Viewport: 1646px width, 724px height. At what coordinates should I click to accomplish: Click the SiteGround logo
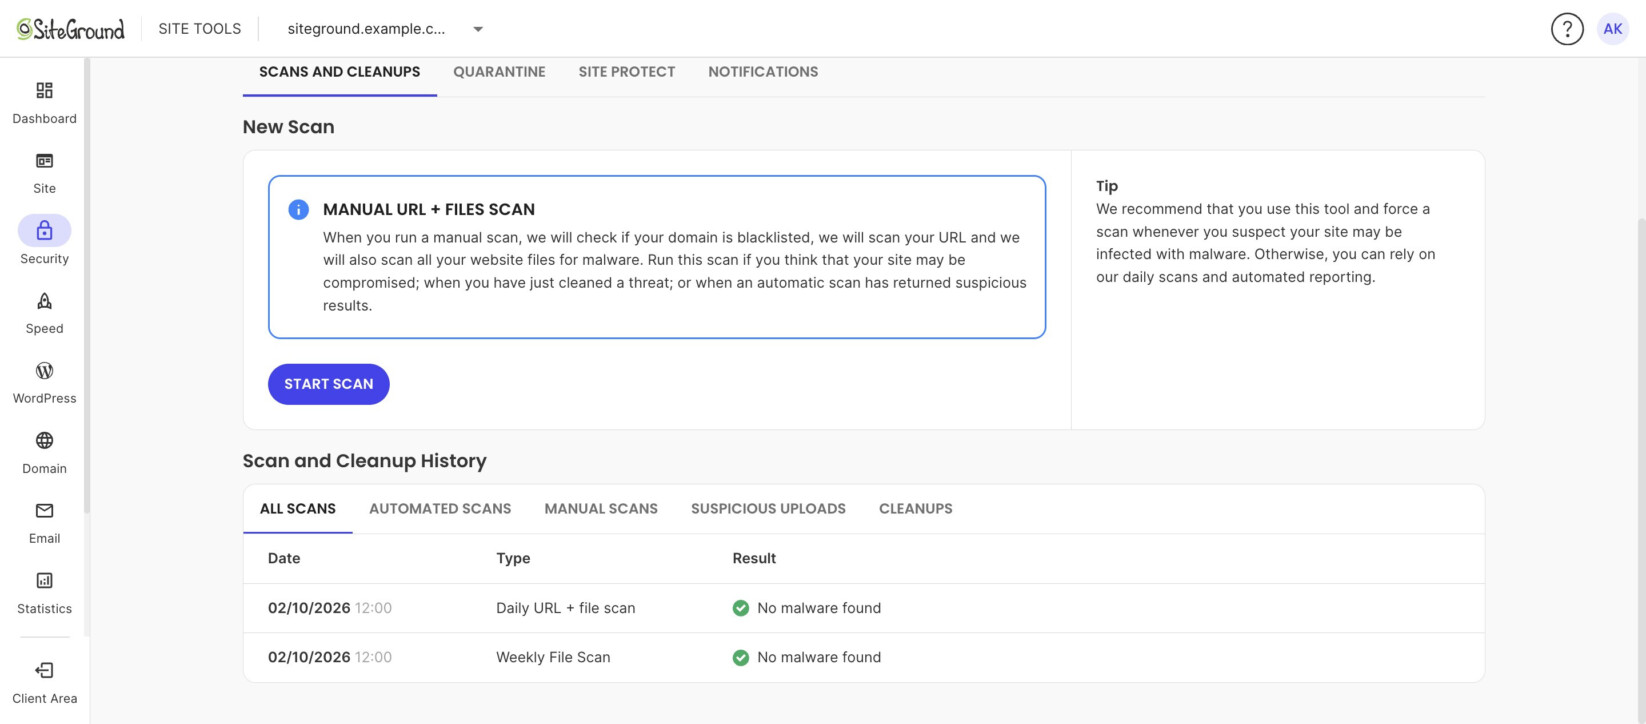[71, 29]
